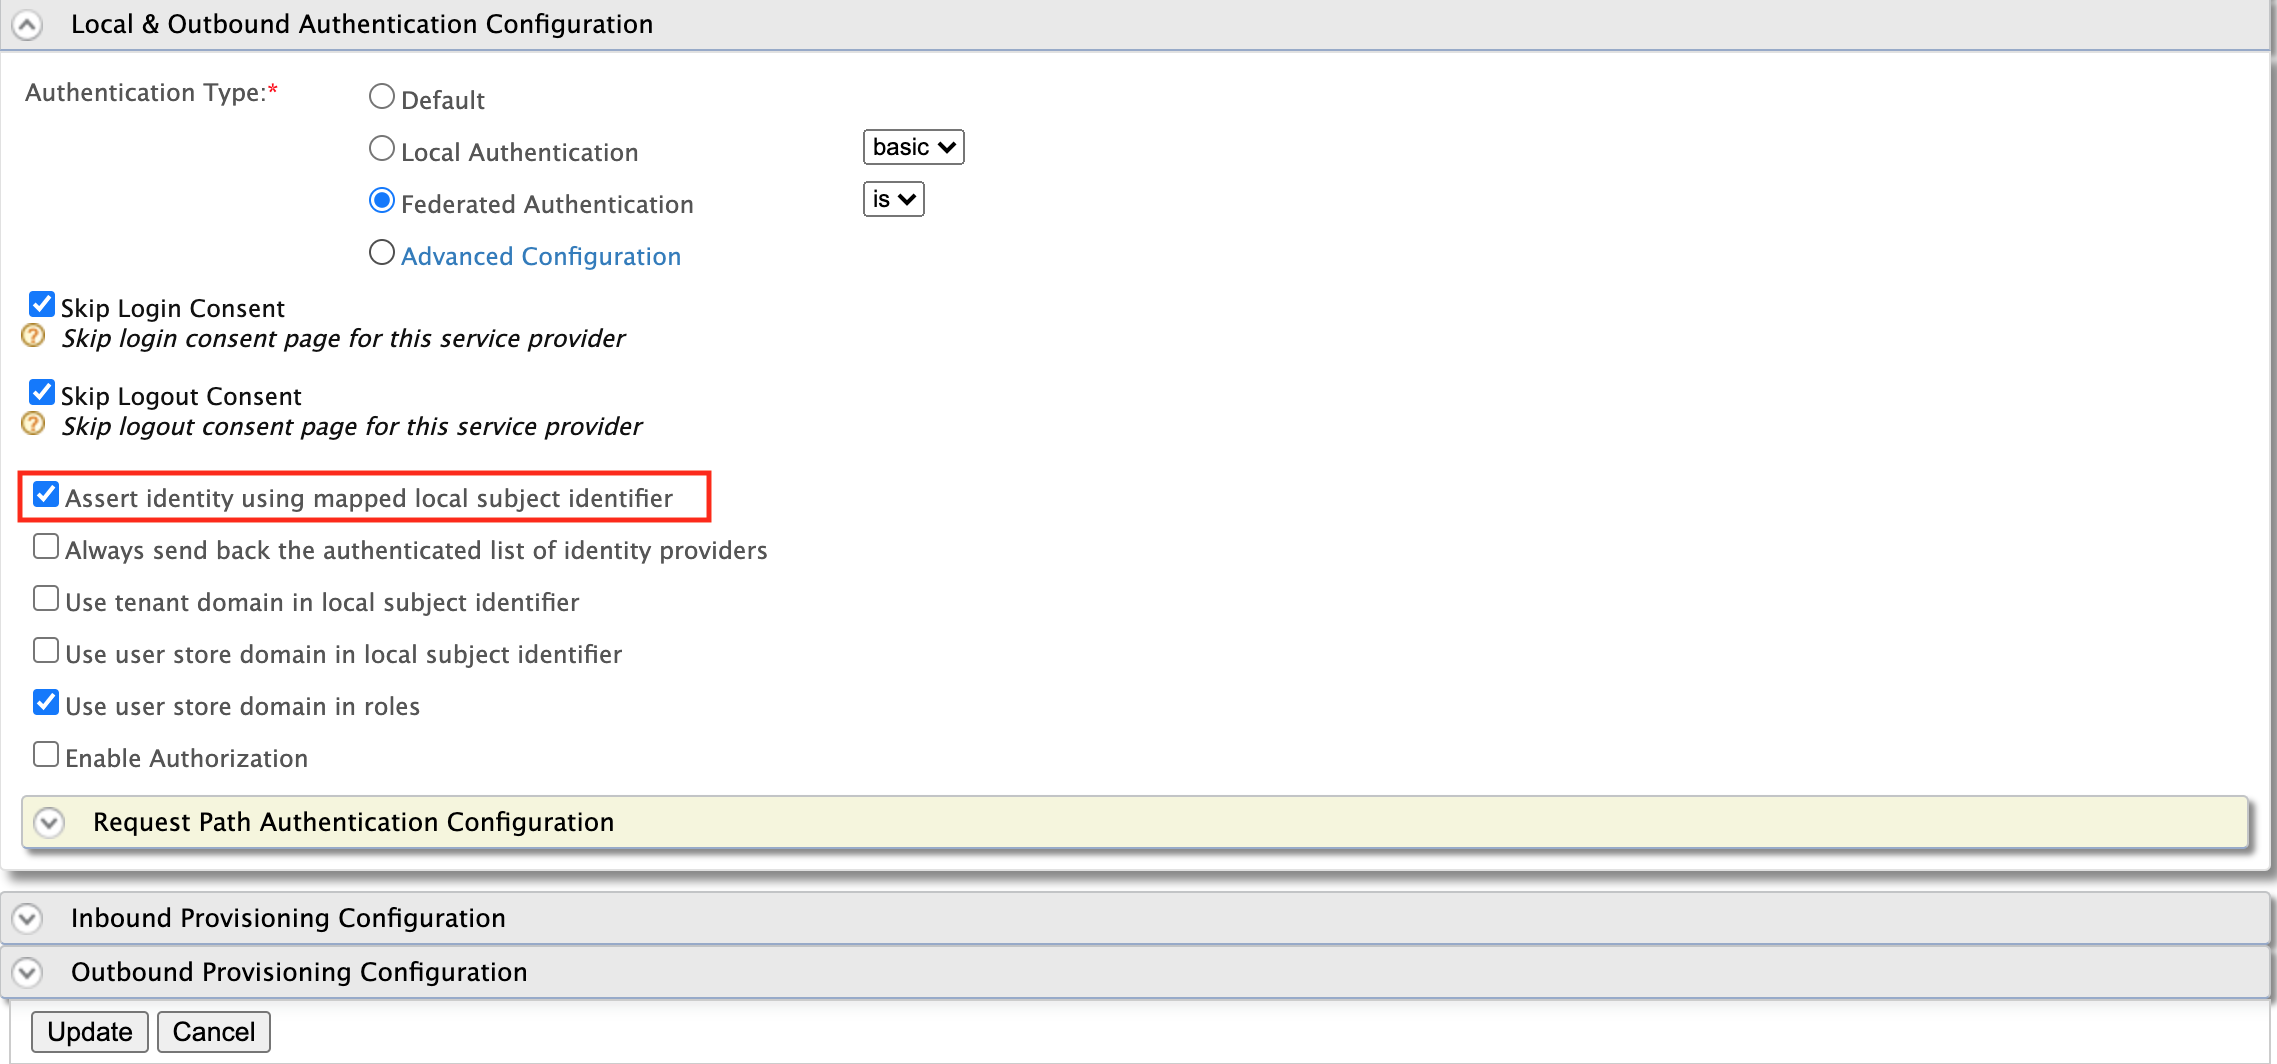Image resolution: width=2277 pixels, height=1064 pixels.
Task: Check Use tenant domain in local subject identifier
Action: click(46, 598)
